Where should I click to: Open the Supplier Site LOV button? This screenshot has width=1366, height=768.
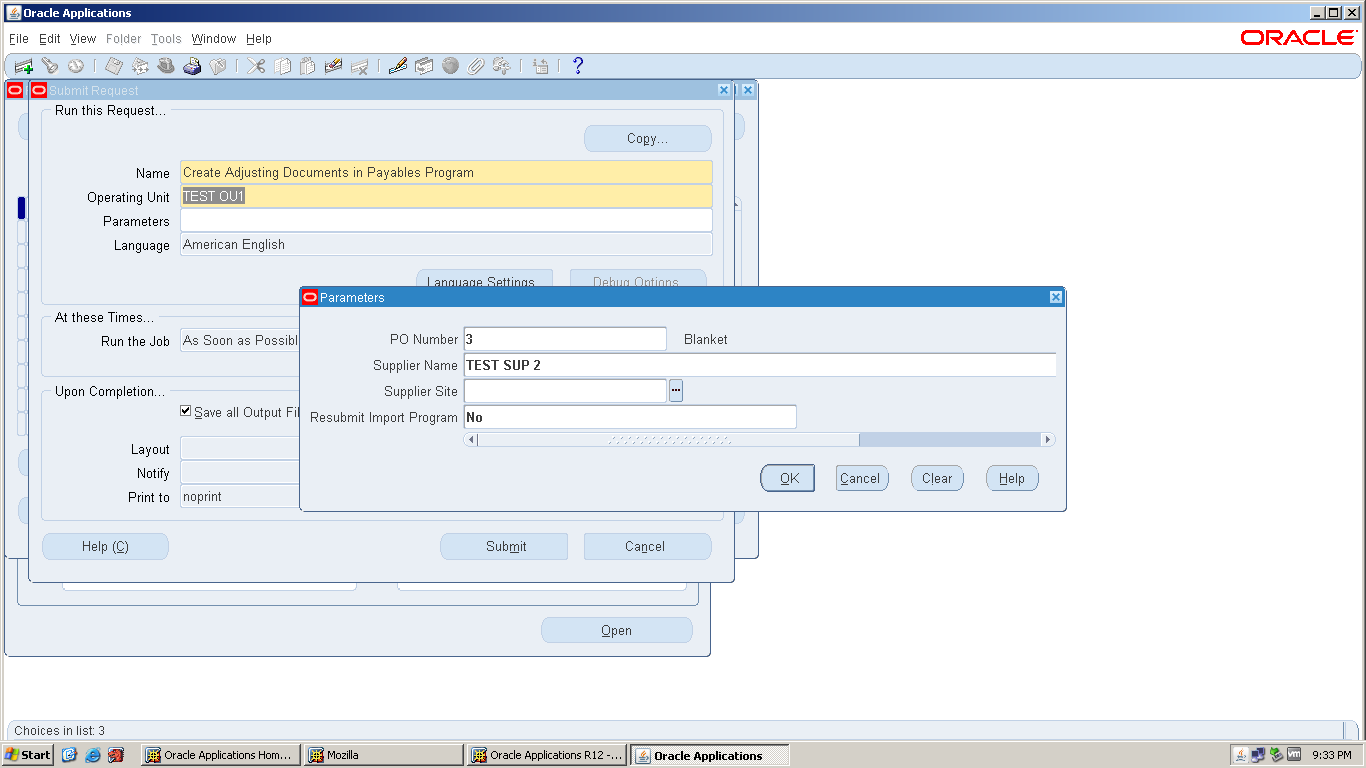[x=676, y=390]
